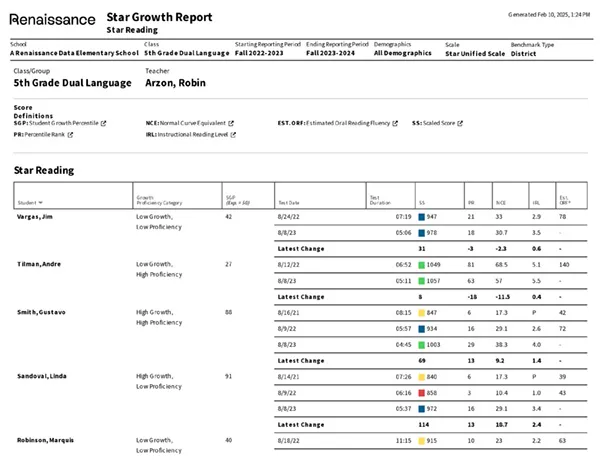Open the NCE Normal Curve Equivalent external link icon
This screenshot has width=600, height=462.
click(231, 123)
